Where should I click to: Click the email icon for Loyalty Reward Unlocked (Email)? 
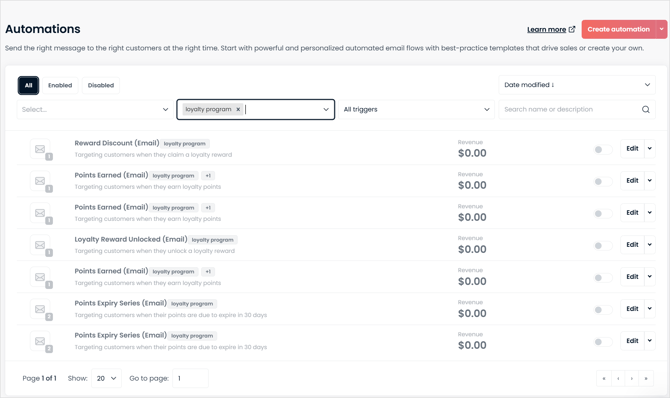(x=40, y=245)
